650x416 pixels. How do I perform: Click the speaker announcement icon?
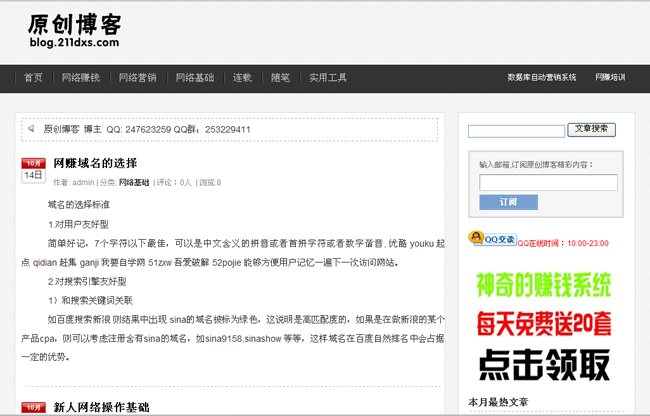click(31, 129)
